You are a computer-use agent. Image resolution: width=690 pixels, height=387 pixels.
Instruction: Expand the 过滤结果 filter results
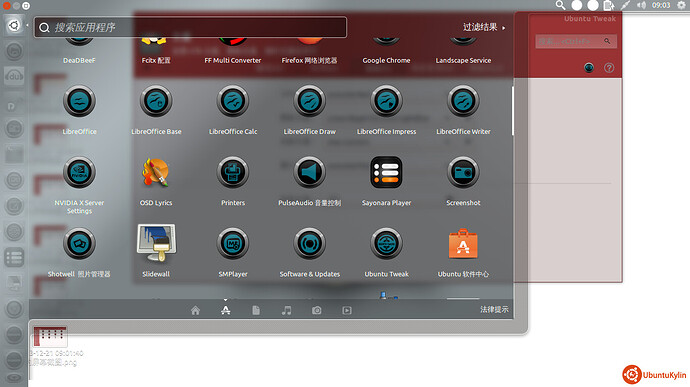pos(484,27)
